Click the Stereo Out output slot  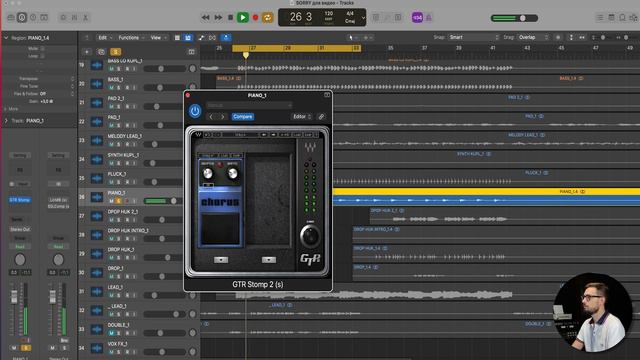tap(20, 229)
